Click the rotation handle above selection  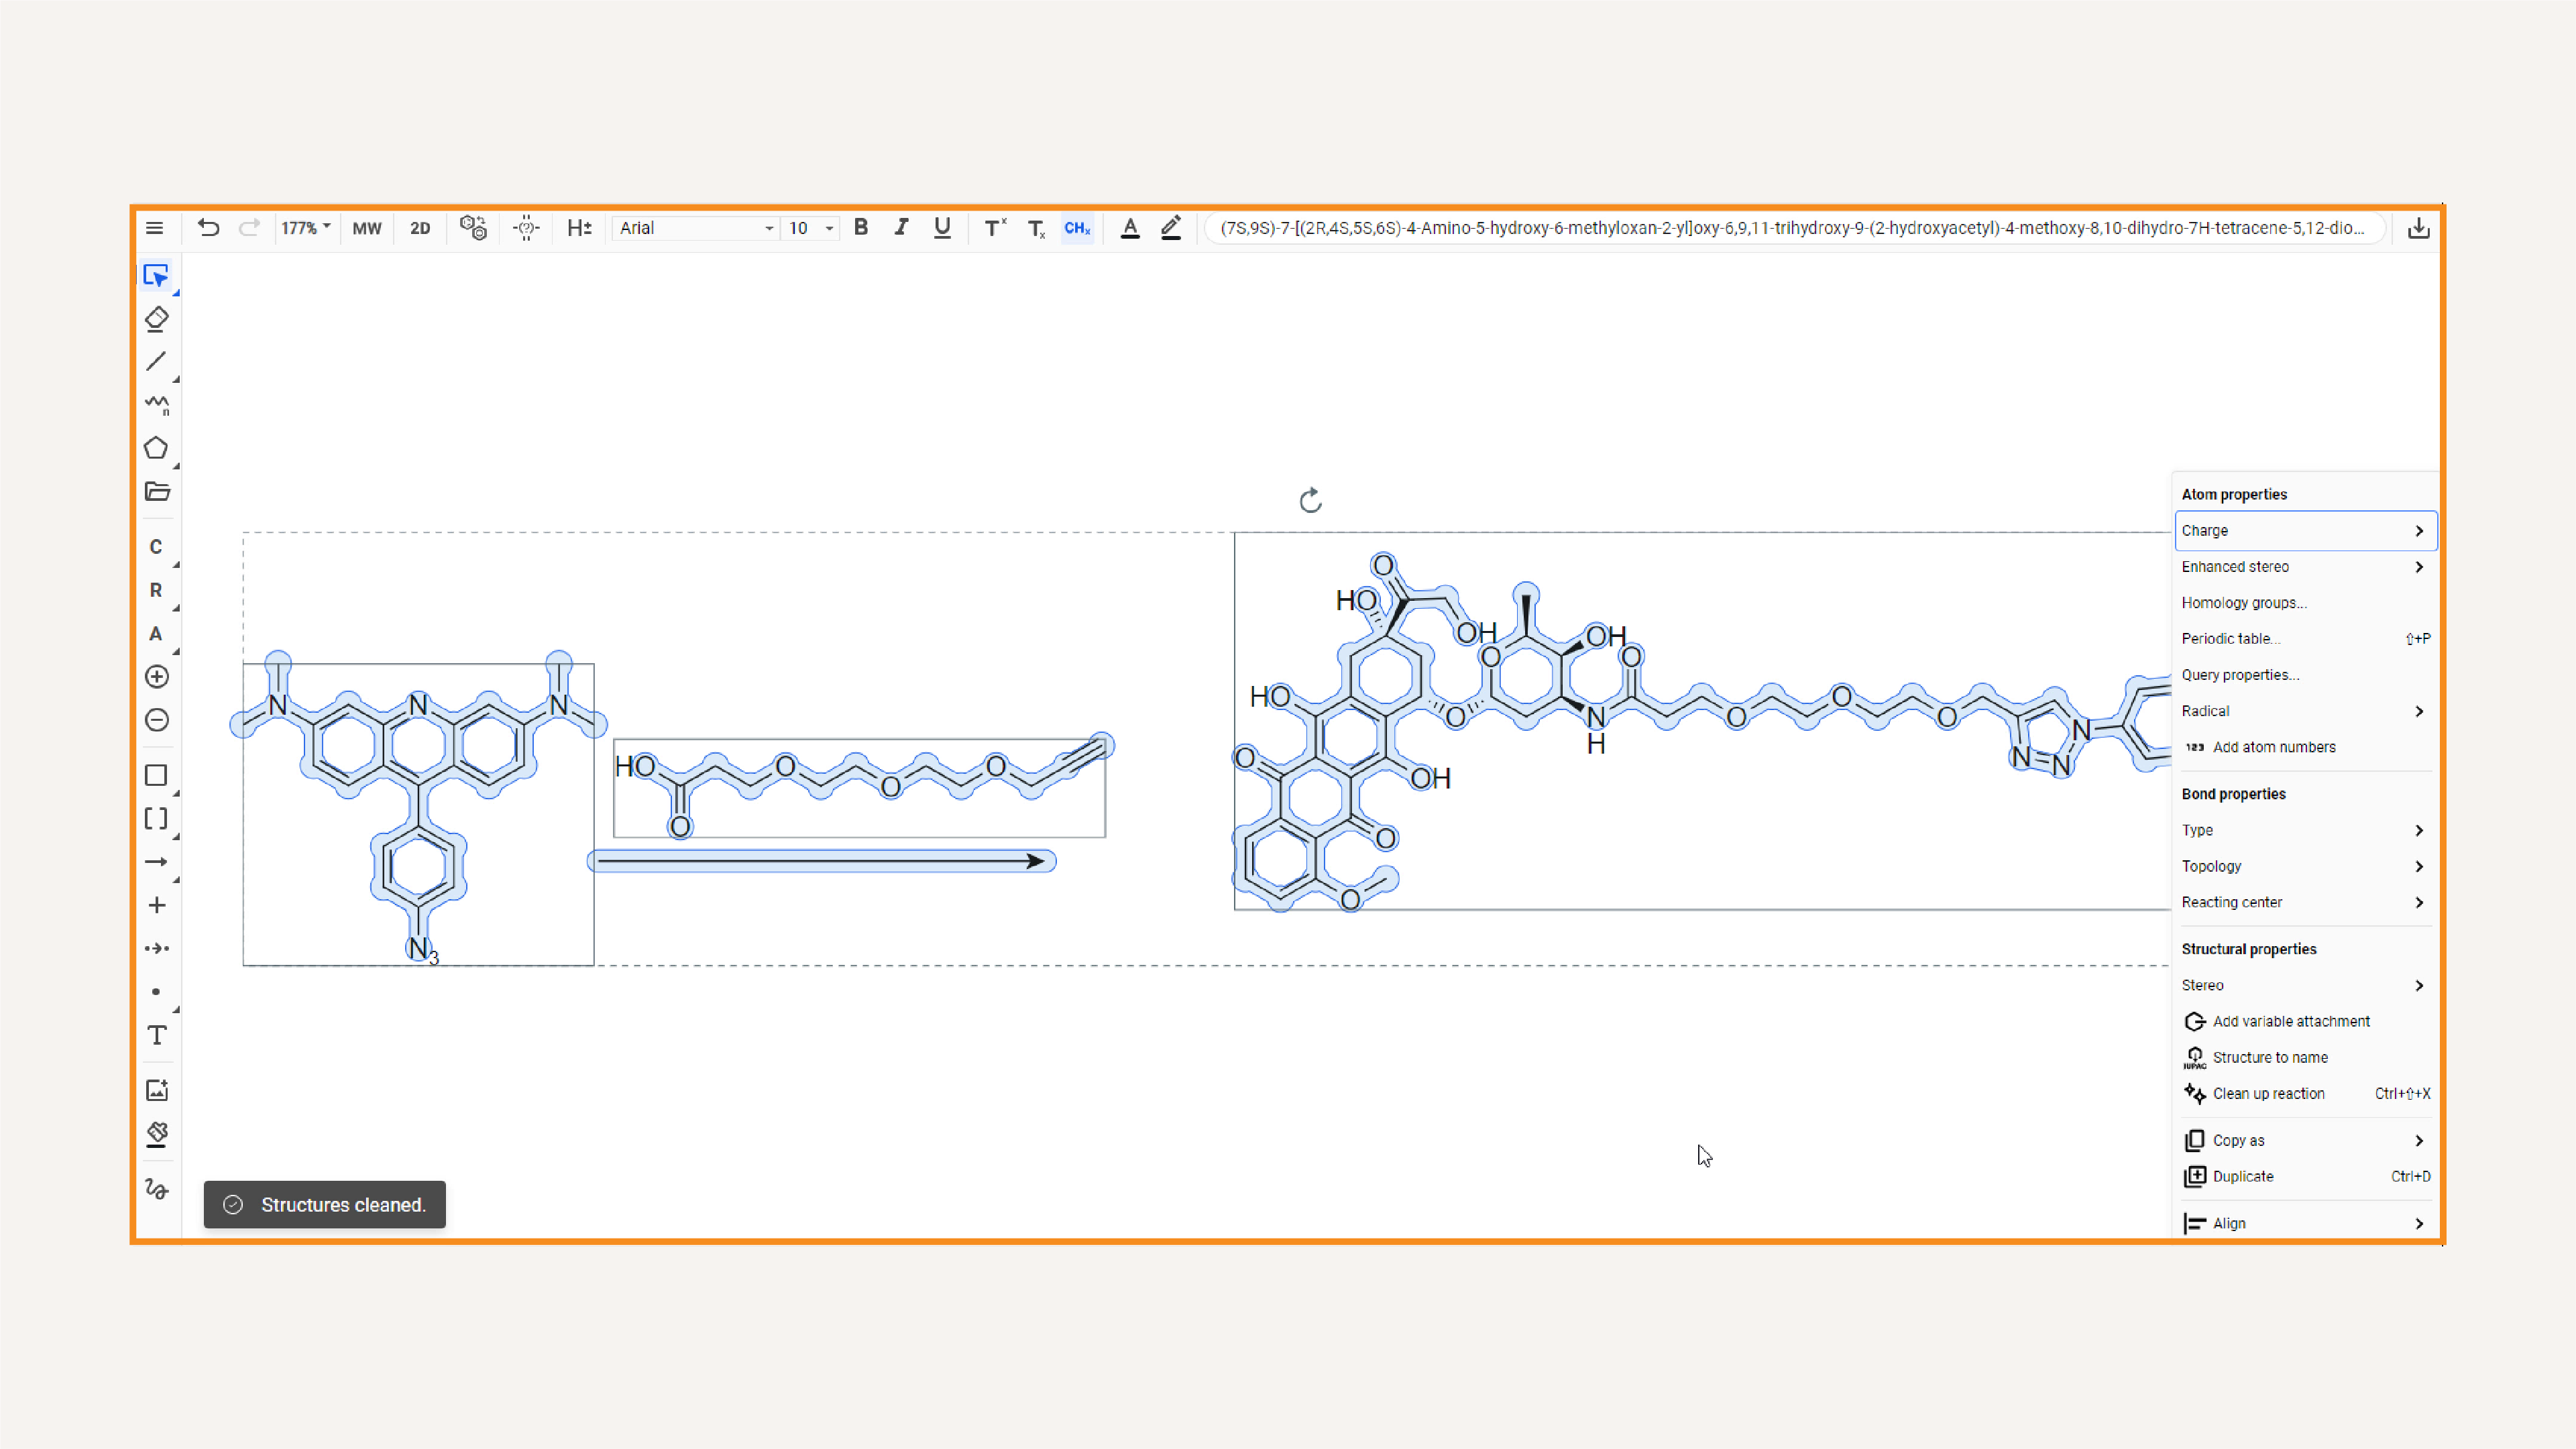click(1310, 500)
